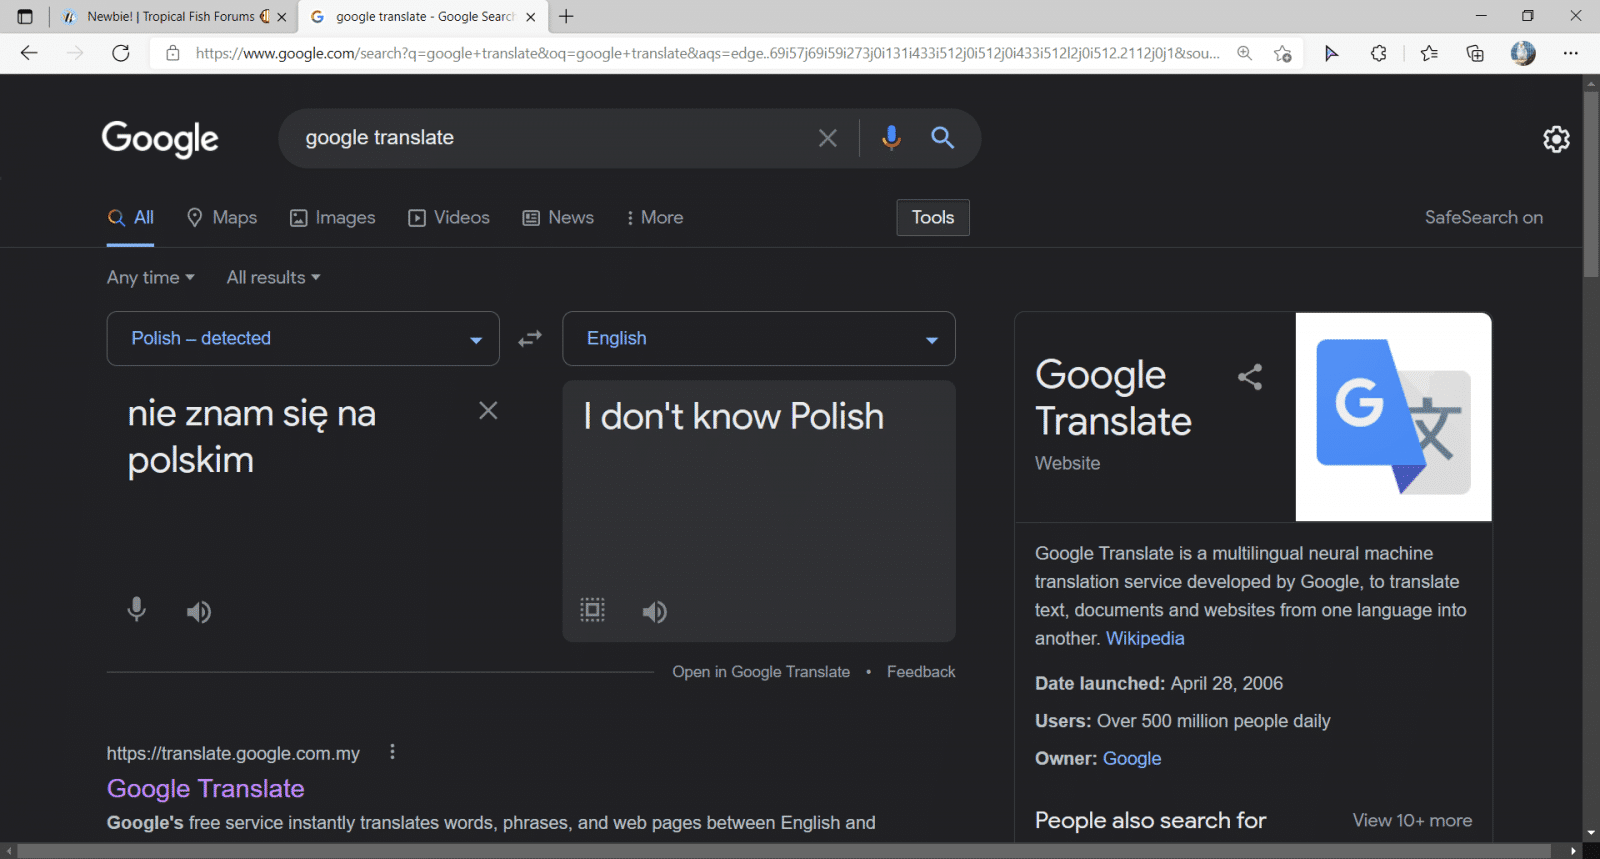This screenshot has height=859, width=1600.
Task: Open the Any time filter dropdown
Action: point(151,277)
